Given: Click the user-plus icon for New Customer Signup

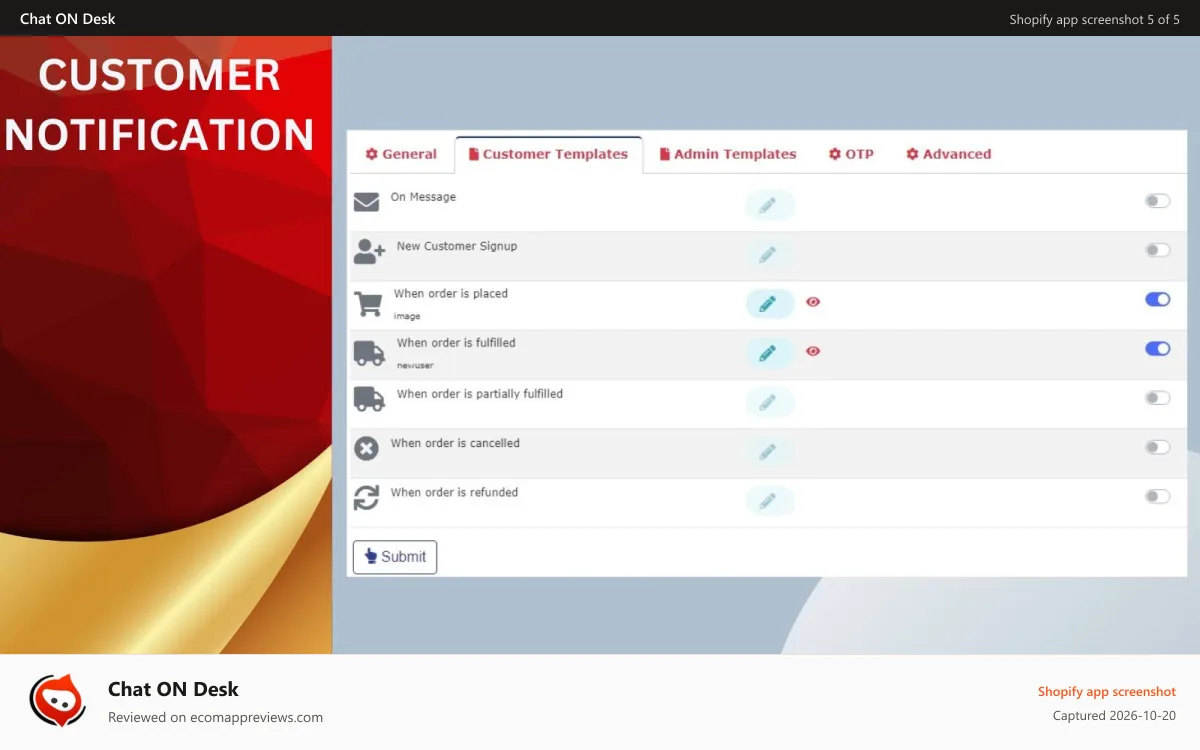Looking at the screenshot, I should [369, 251].
